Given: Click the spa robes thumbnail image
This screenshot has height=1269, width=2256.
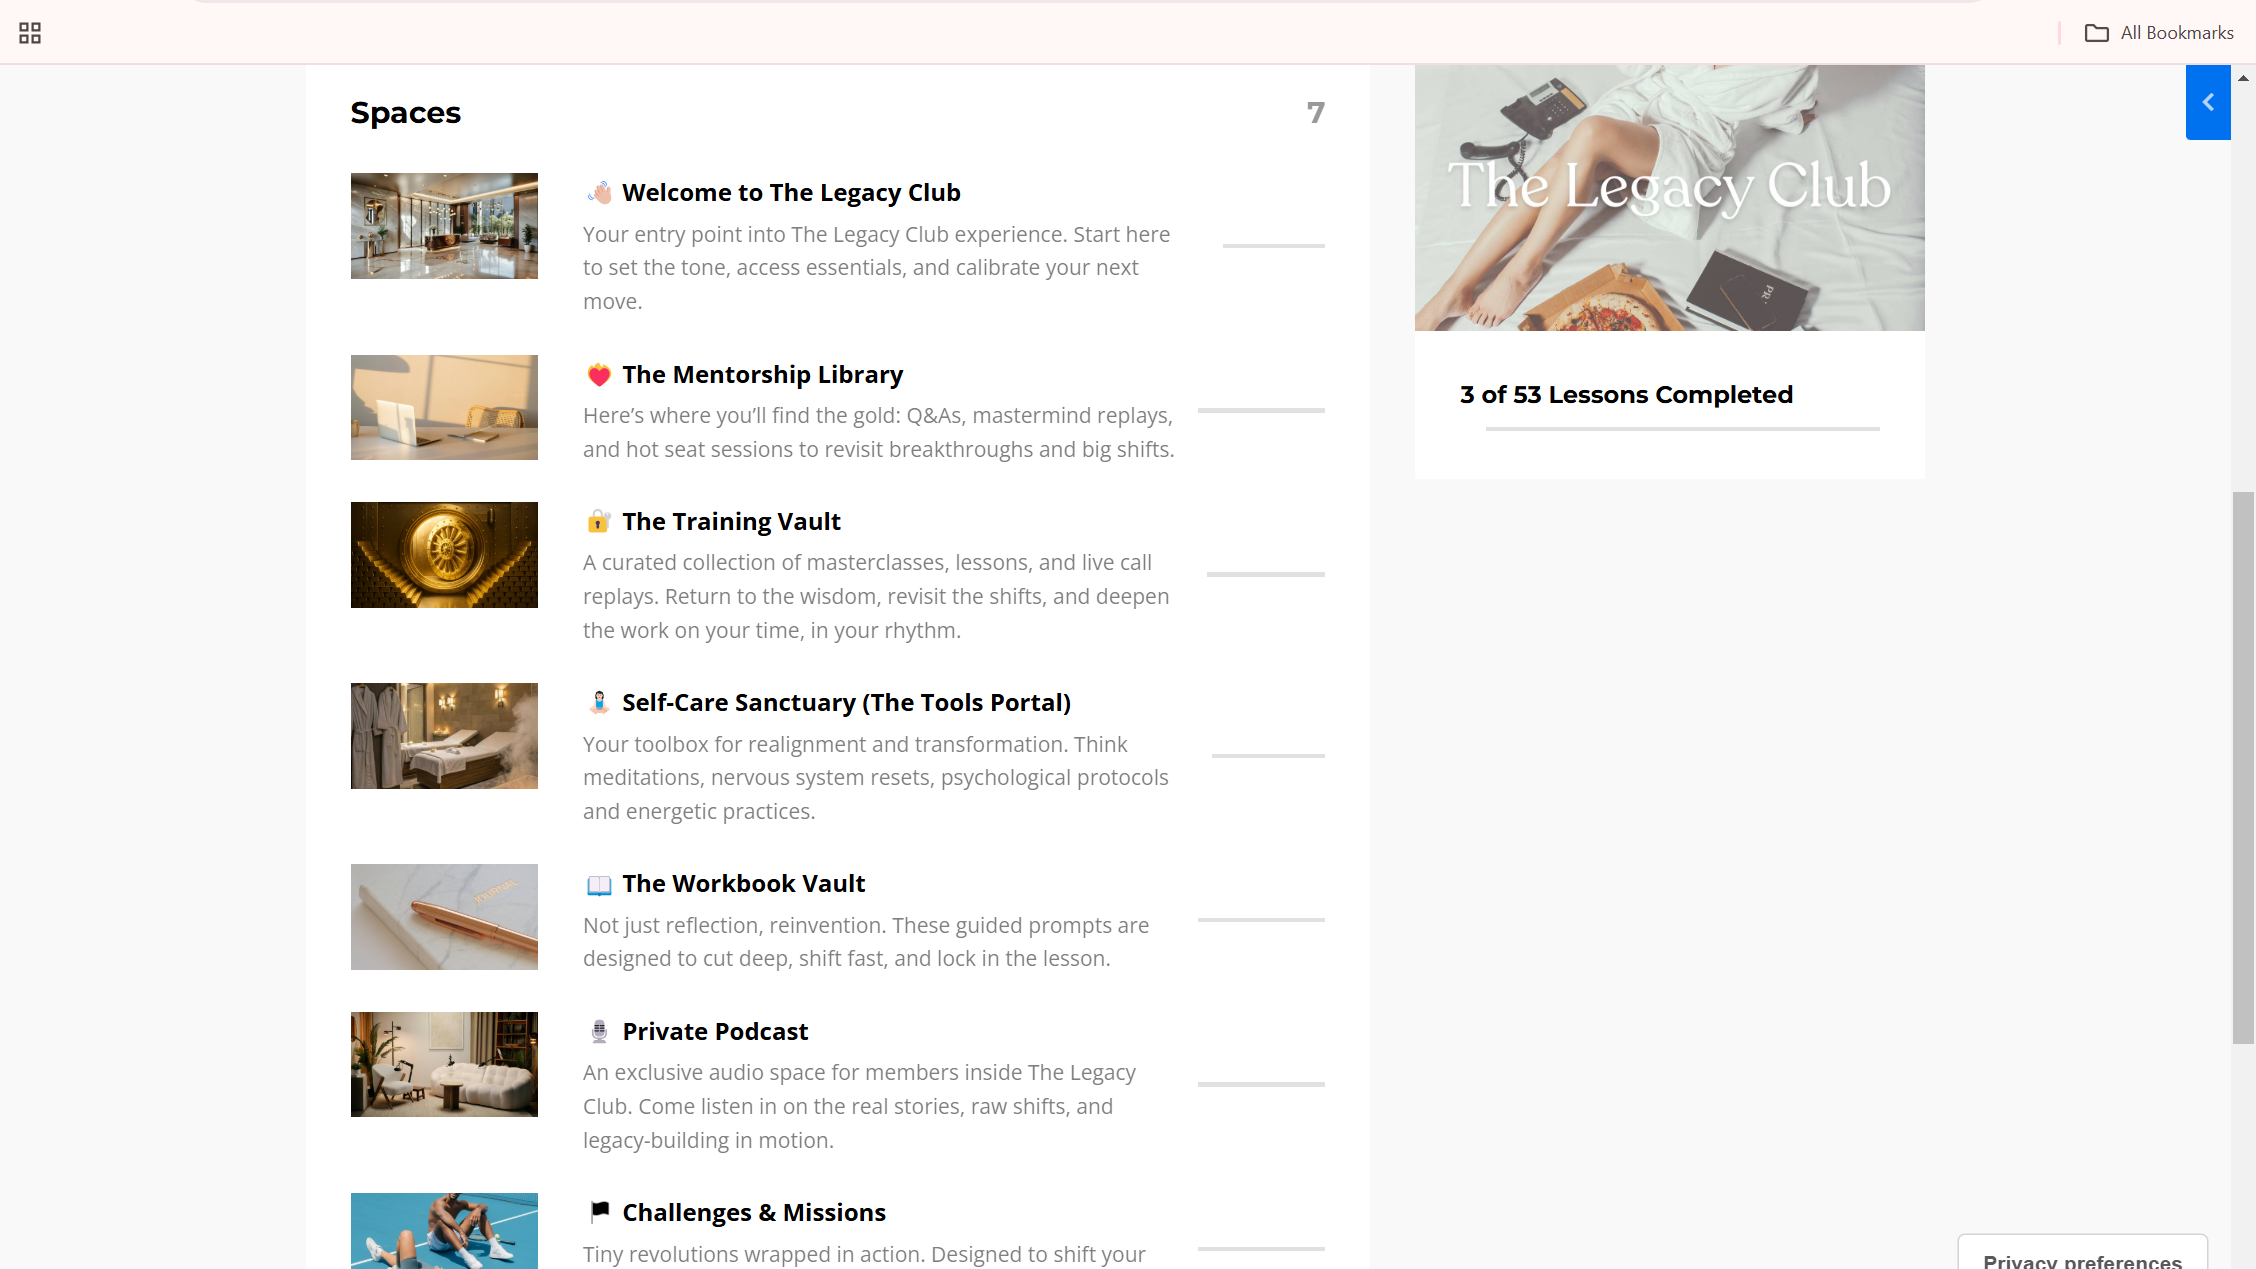Looking at the screenshot, I should click(444, 736).
